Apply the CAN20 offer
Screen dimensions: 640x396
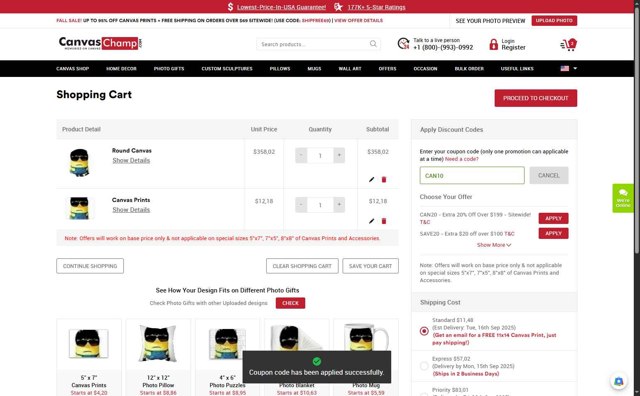point(553,218)
